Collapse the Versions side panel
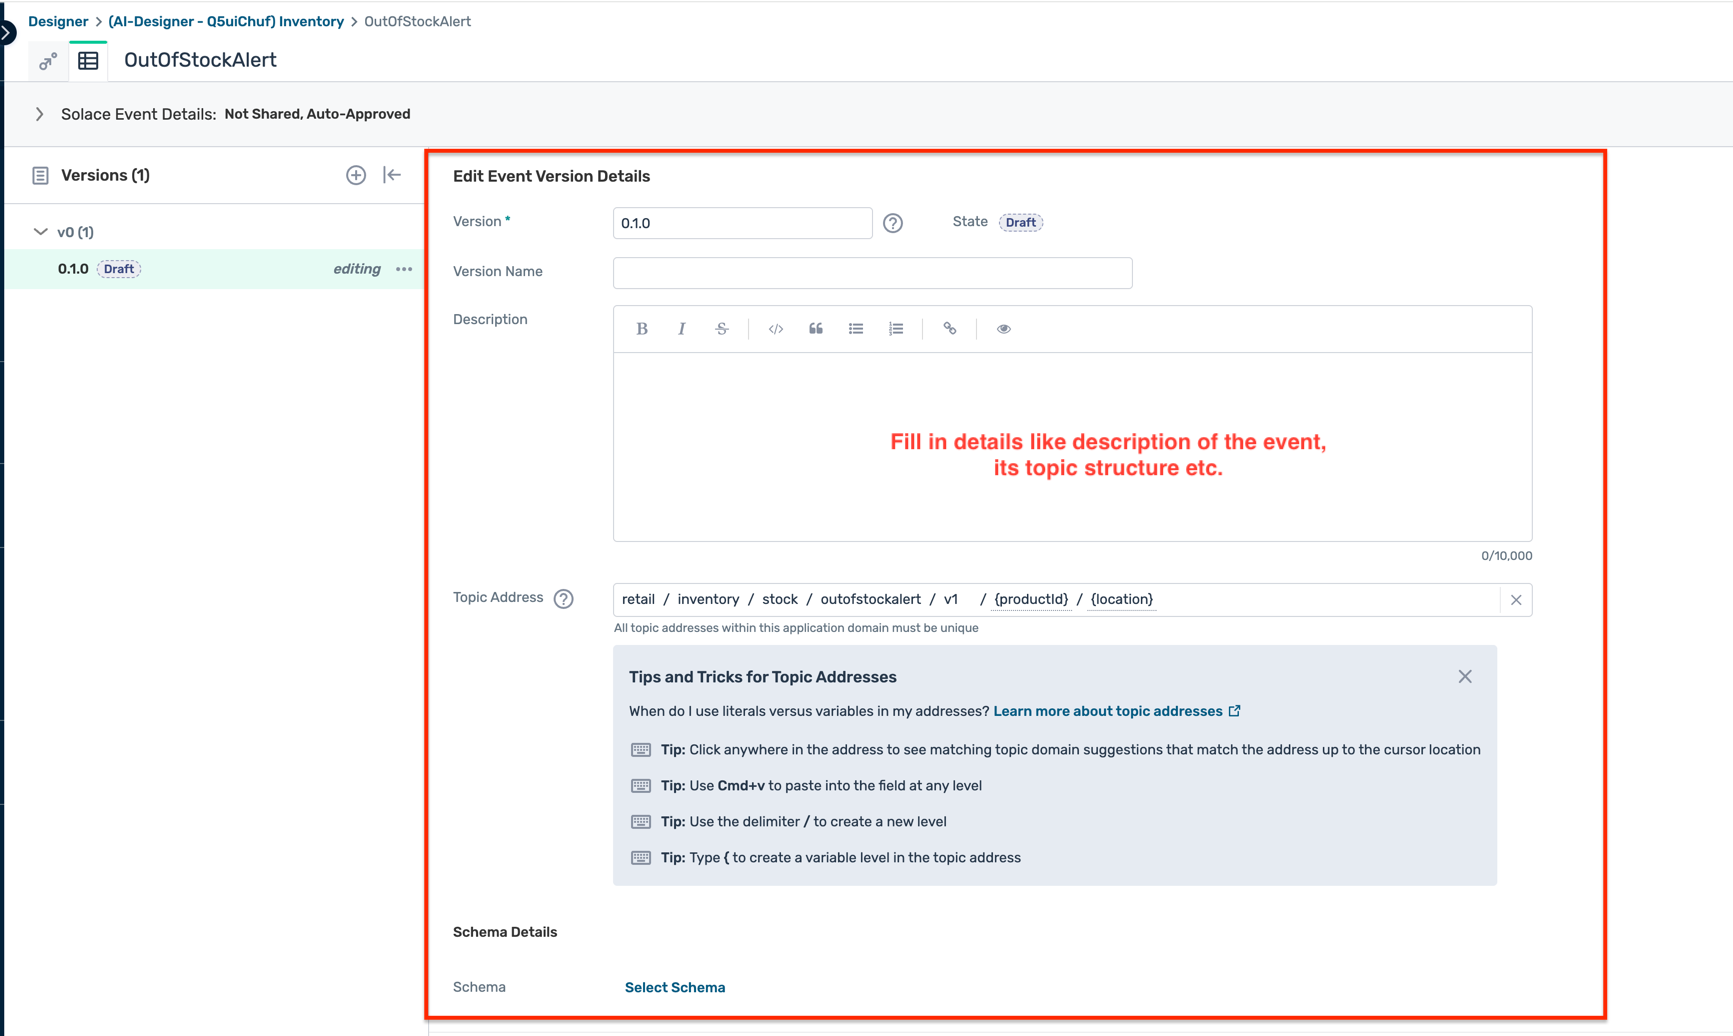The height and width of the screenshot is (1036, 1733). [x=392, y=175]
